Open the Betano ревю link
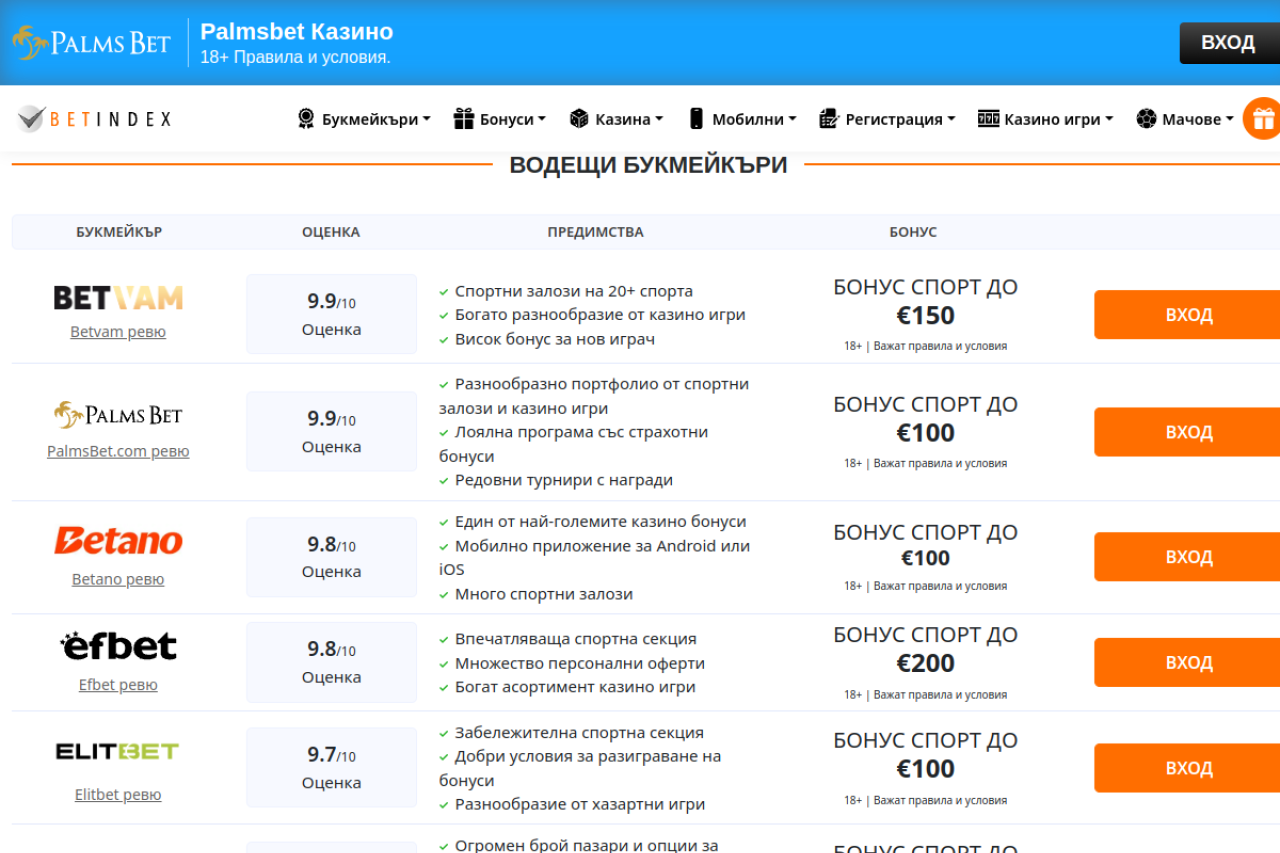The image size is (1280, 853). [x=118, y=579]
